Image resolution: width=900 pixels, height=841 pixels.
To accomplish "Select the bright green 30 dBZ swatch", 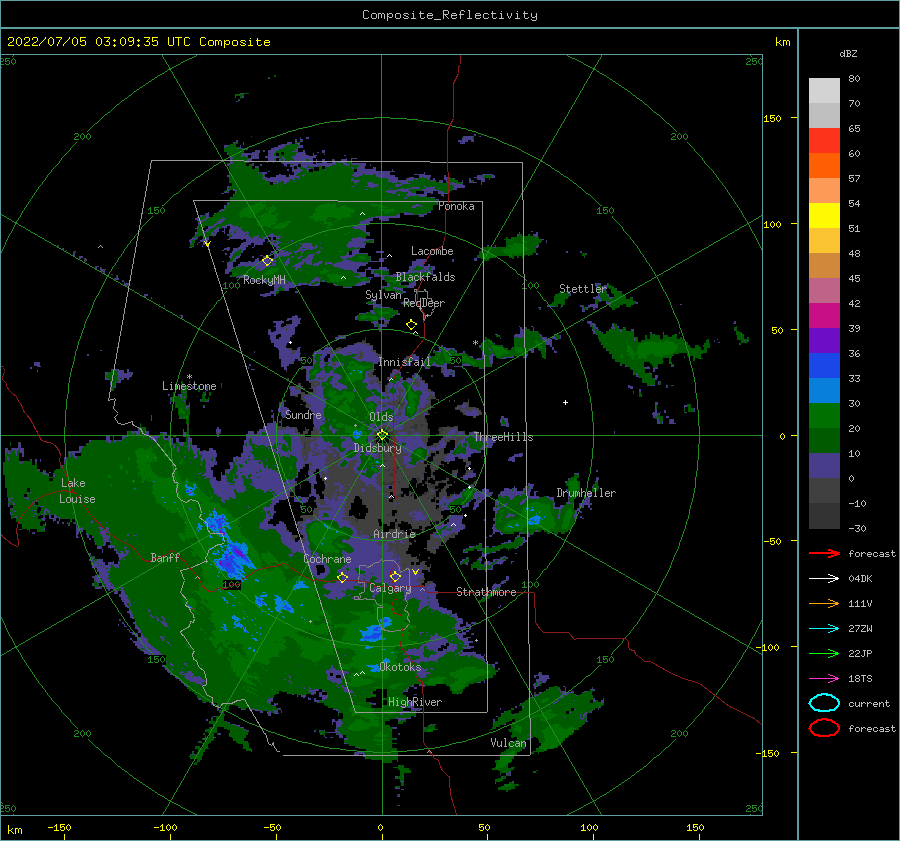I will click(x=824, y=415).
